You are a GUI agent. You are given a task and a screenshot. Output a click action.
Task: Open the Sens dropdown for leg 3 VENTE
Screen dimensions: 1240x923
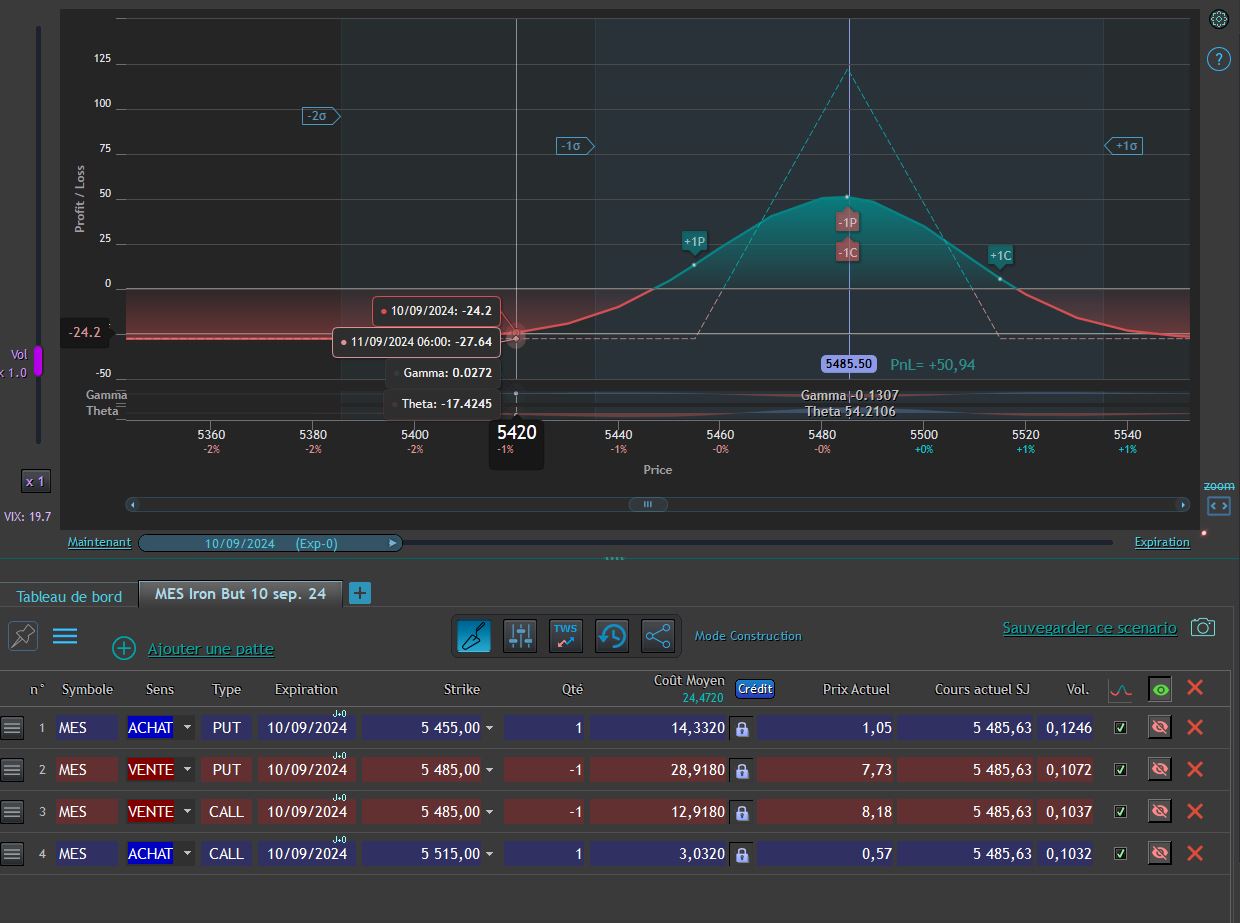tap(187, 812)
